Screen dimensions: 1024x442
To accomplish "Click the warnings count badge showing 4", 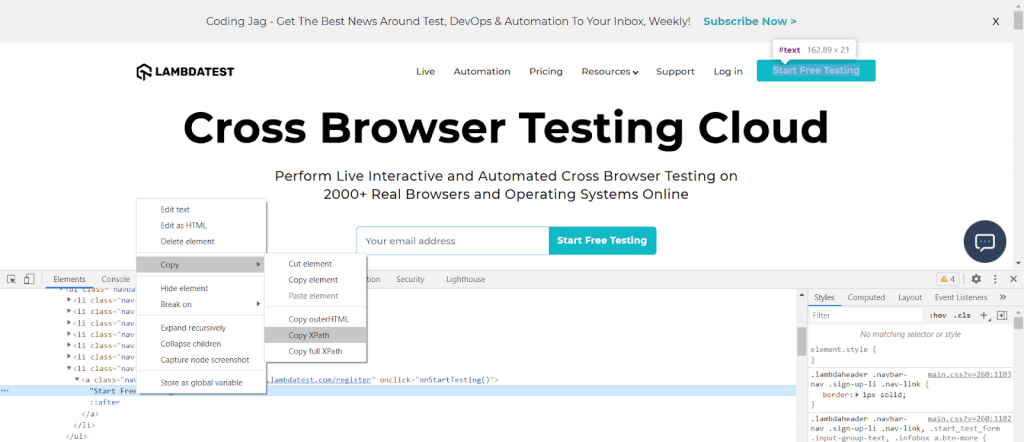I will pyautogui.click(x=948, y=279).
